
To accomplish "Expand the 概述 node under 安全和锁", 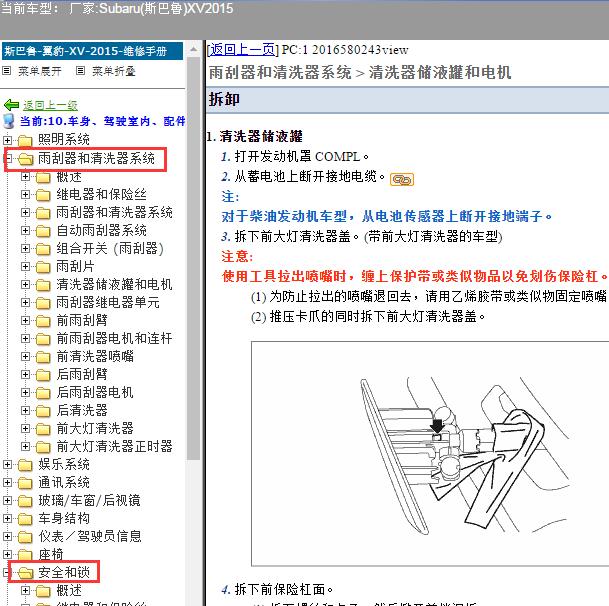I will (x=25, y=590).
